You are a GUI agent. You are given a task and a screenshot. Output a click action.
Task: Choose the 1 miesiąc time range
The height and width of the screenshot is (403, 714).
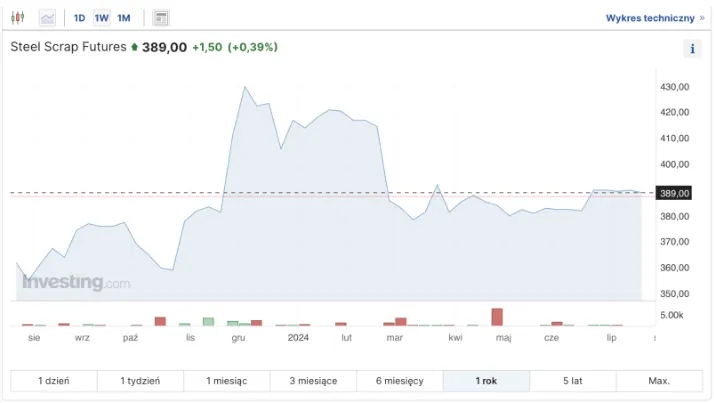click(227, 381)
